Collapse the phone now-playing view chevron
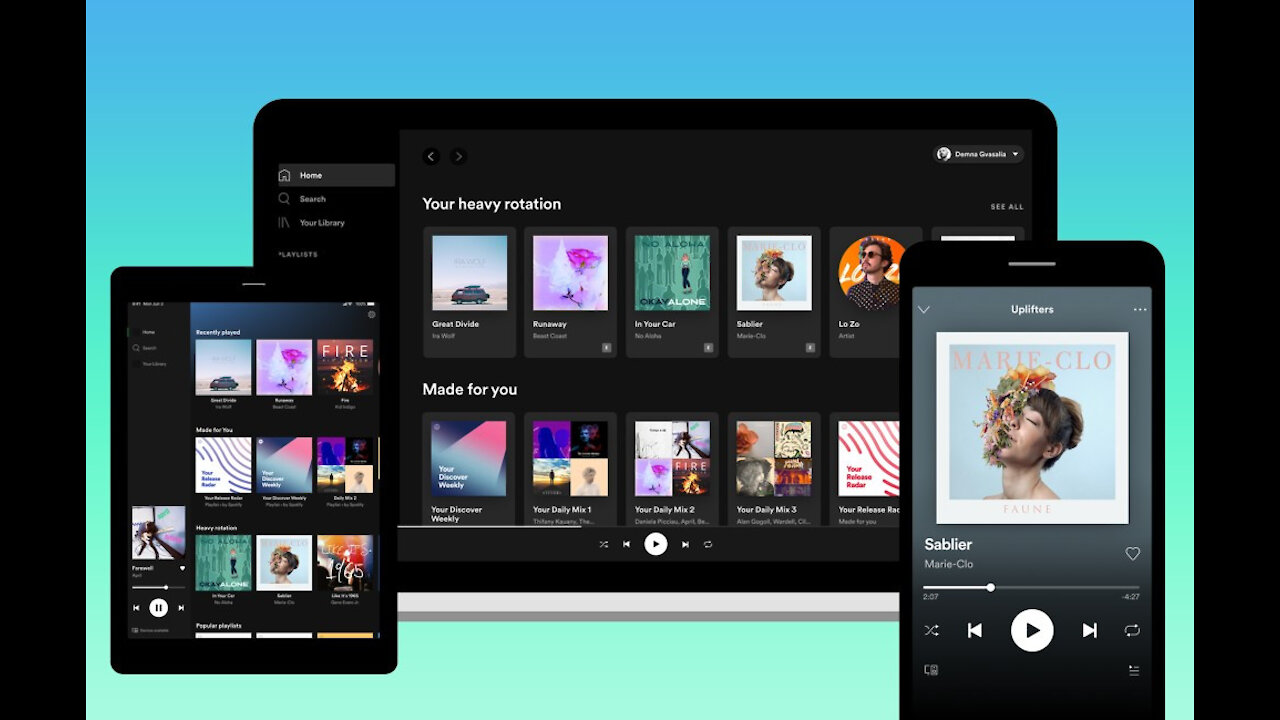This screenshot has width=1280, height=720. coord(924,310)
